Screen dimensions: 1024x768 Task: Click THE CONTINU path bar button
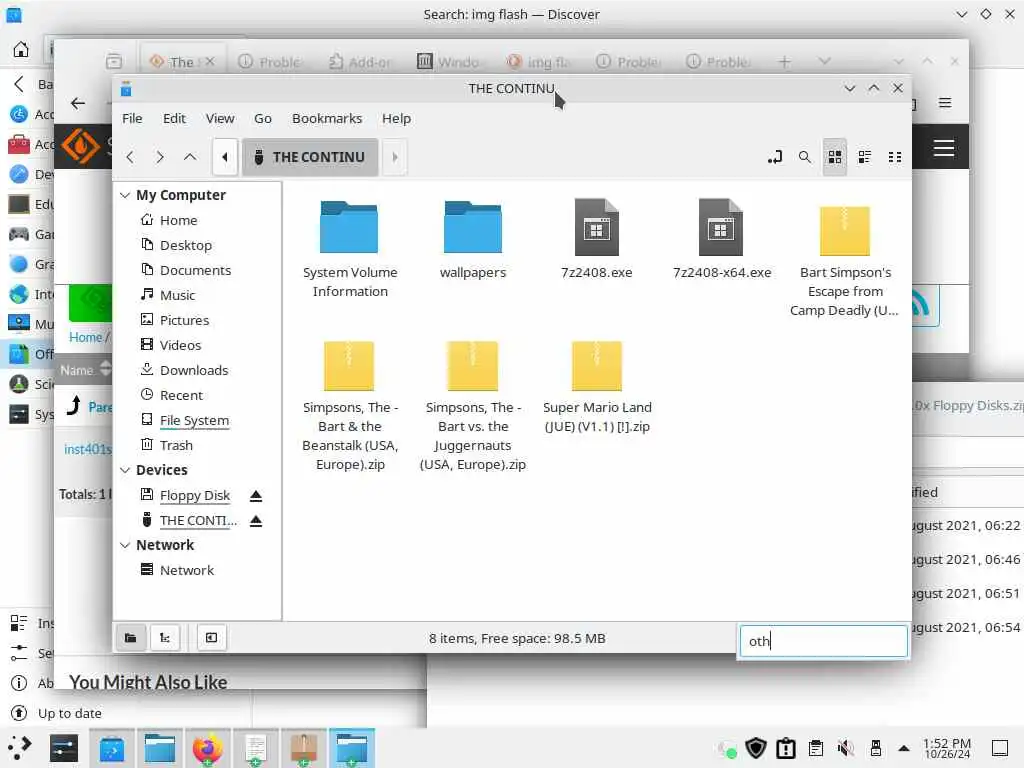point(310,157)
